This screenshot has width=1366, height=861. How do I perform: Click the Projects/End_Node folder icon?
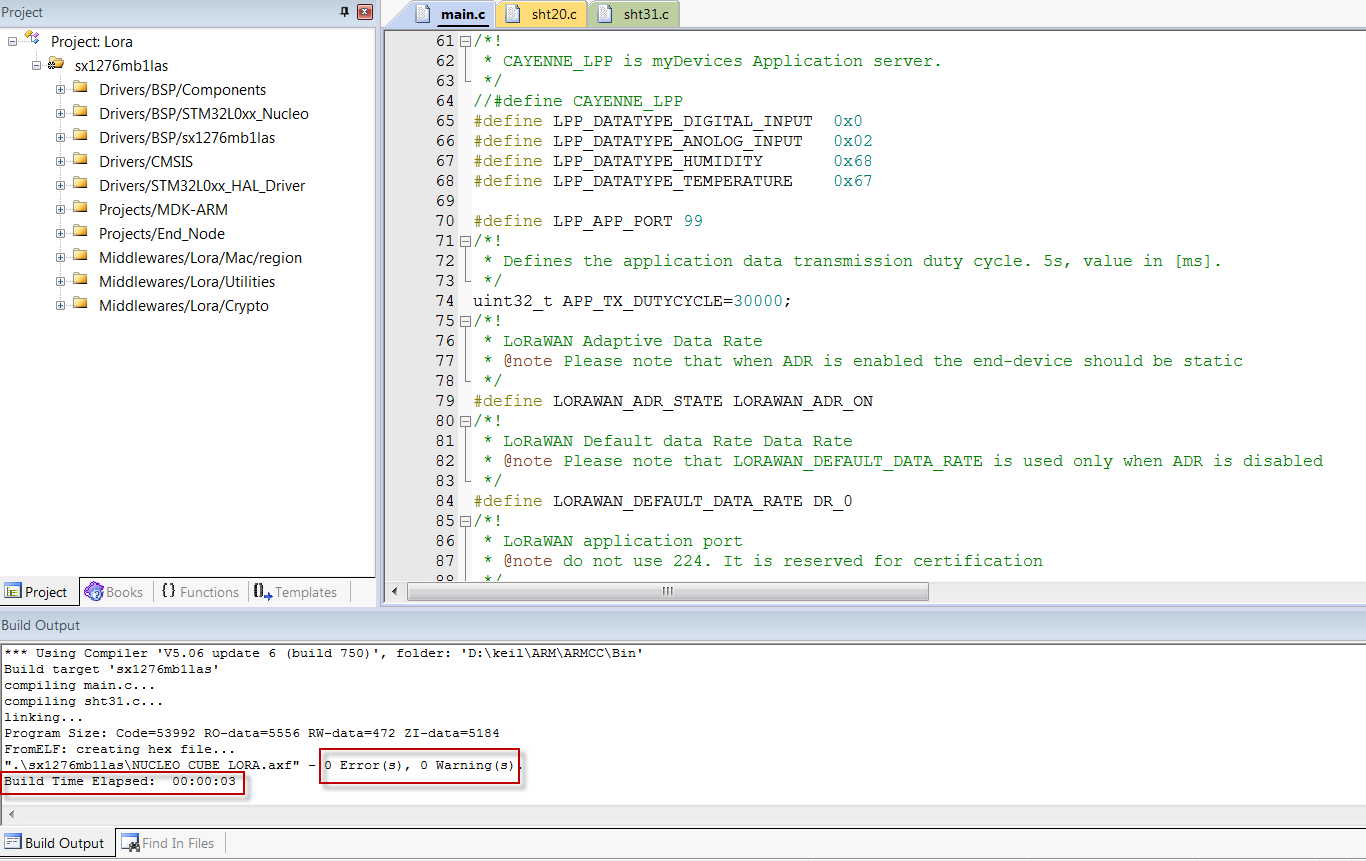coord(80,233)
